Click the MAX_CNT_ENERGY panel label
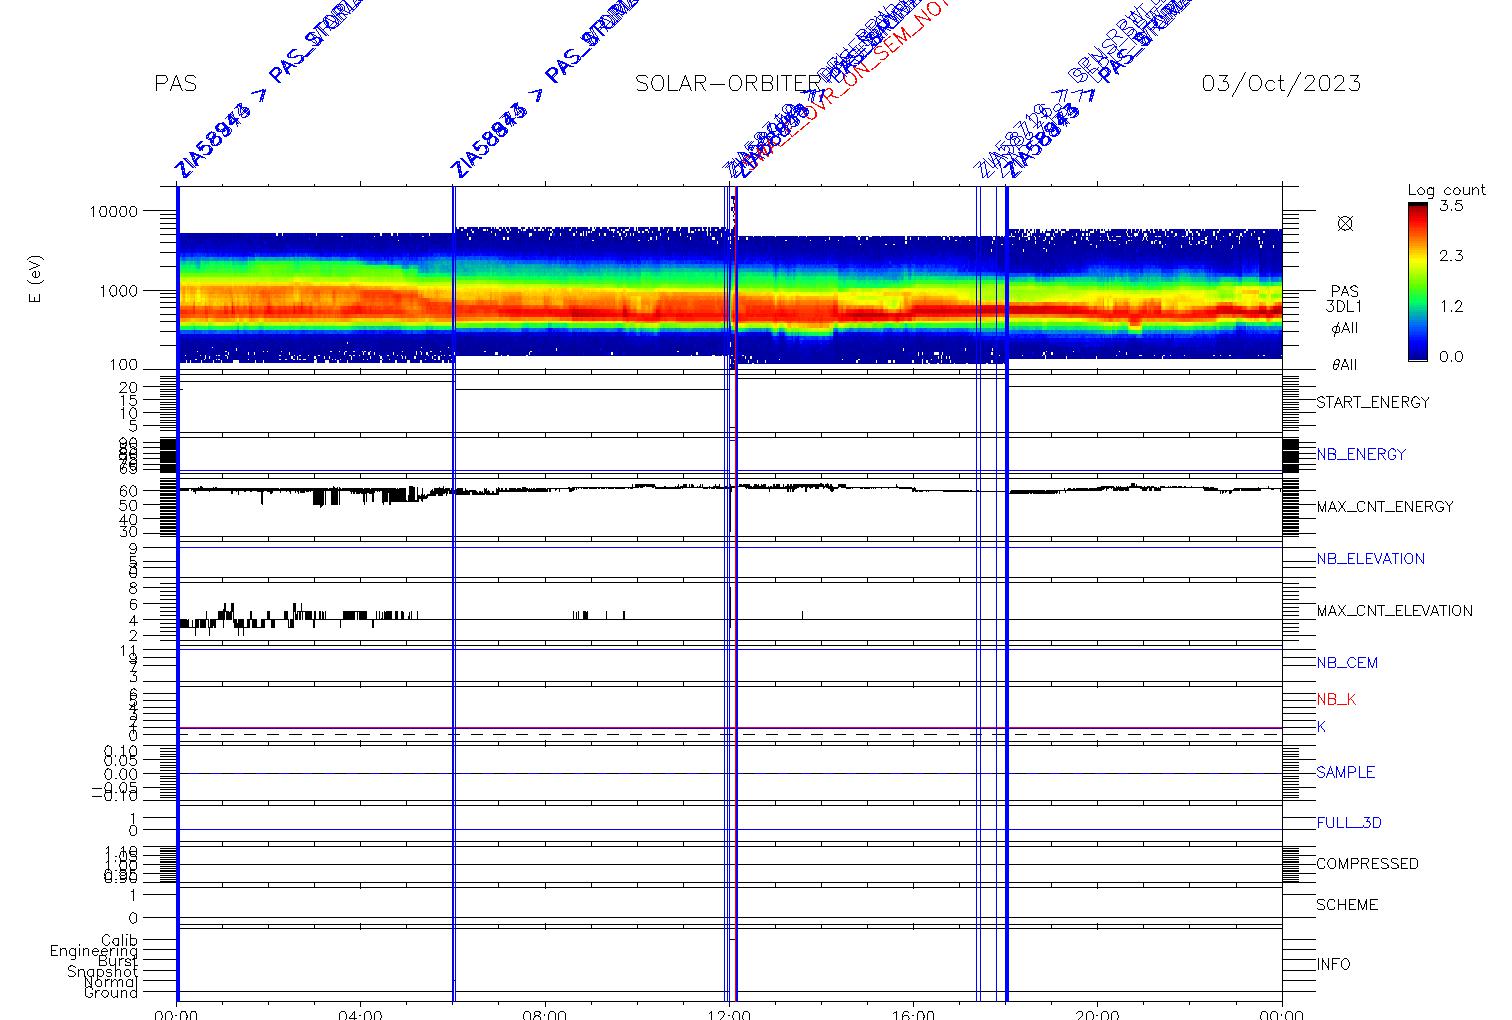This screenshot has width=1512, height=1020. click(1385, 506)
